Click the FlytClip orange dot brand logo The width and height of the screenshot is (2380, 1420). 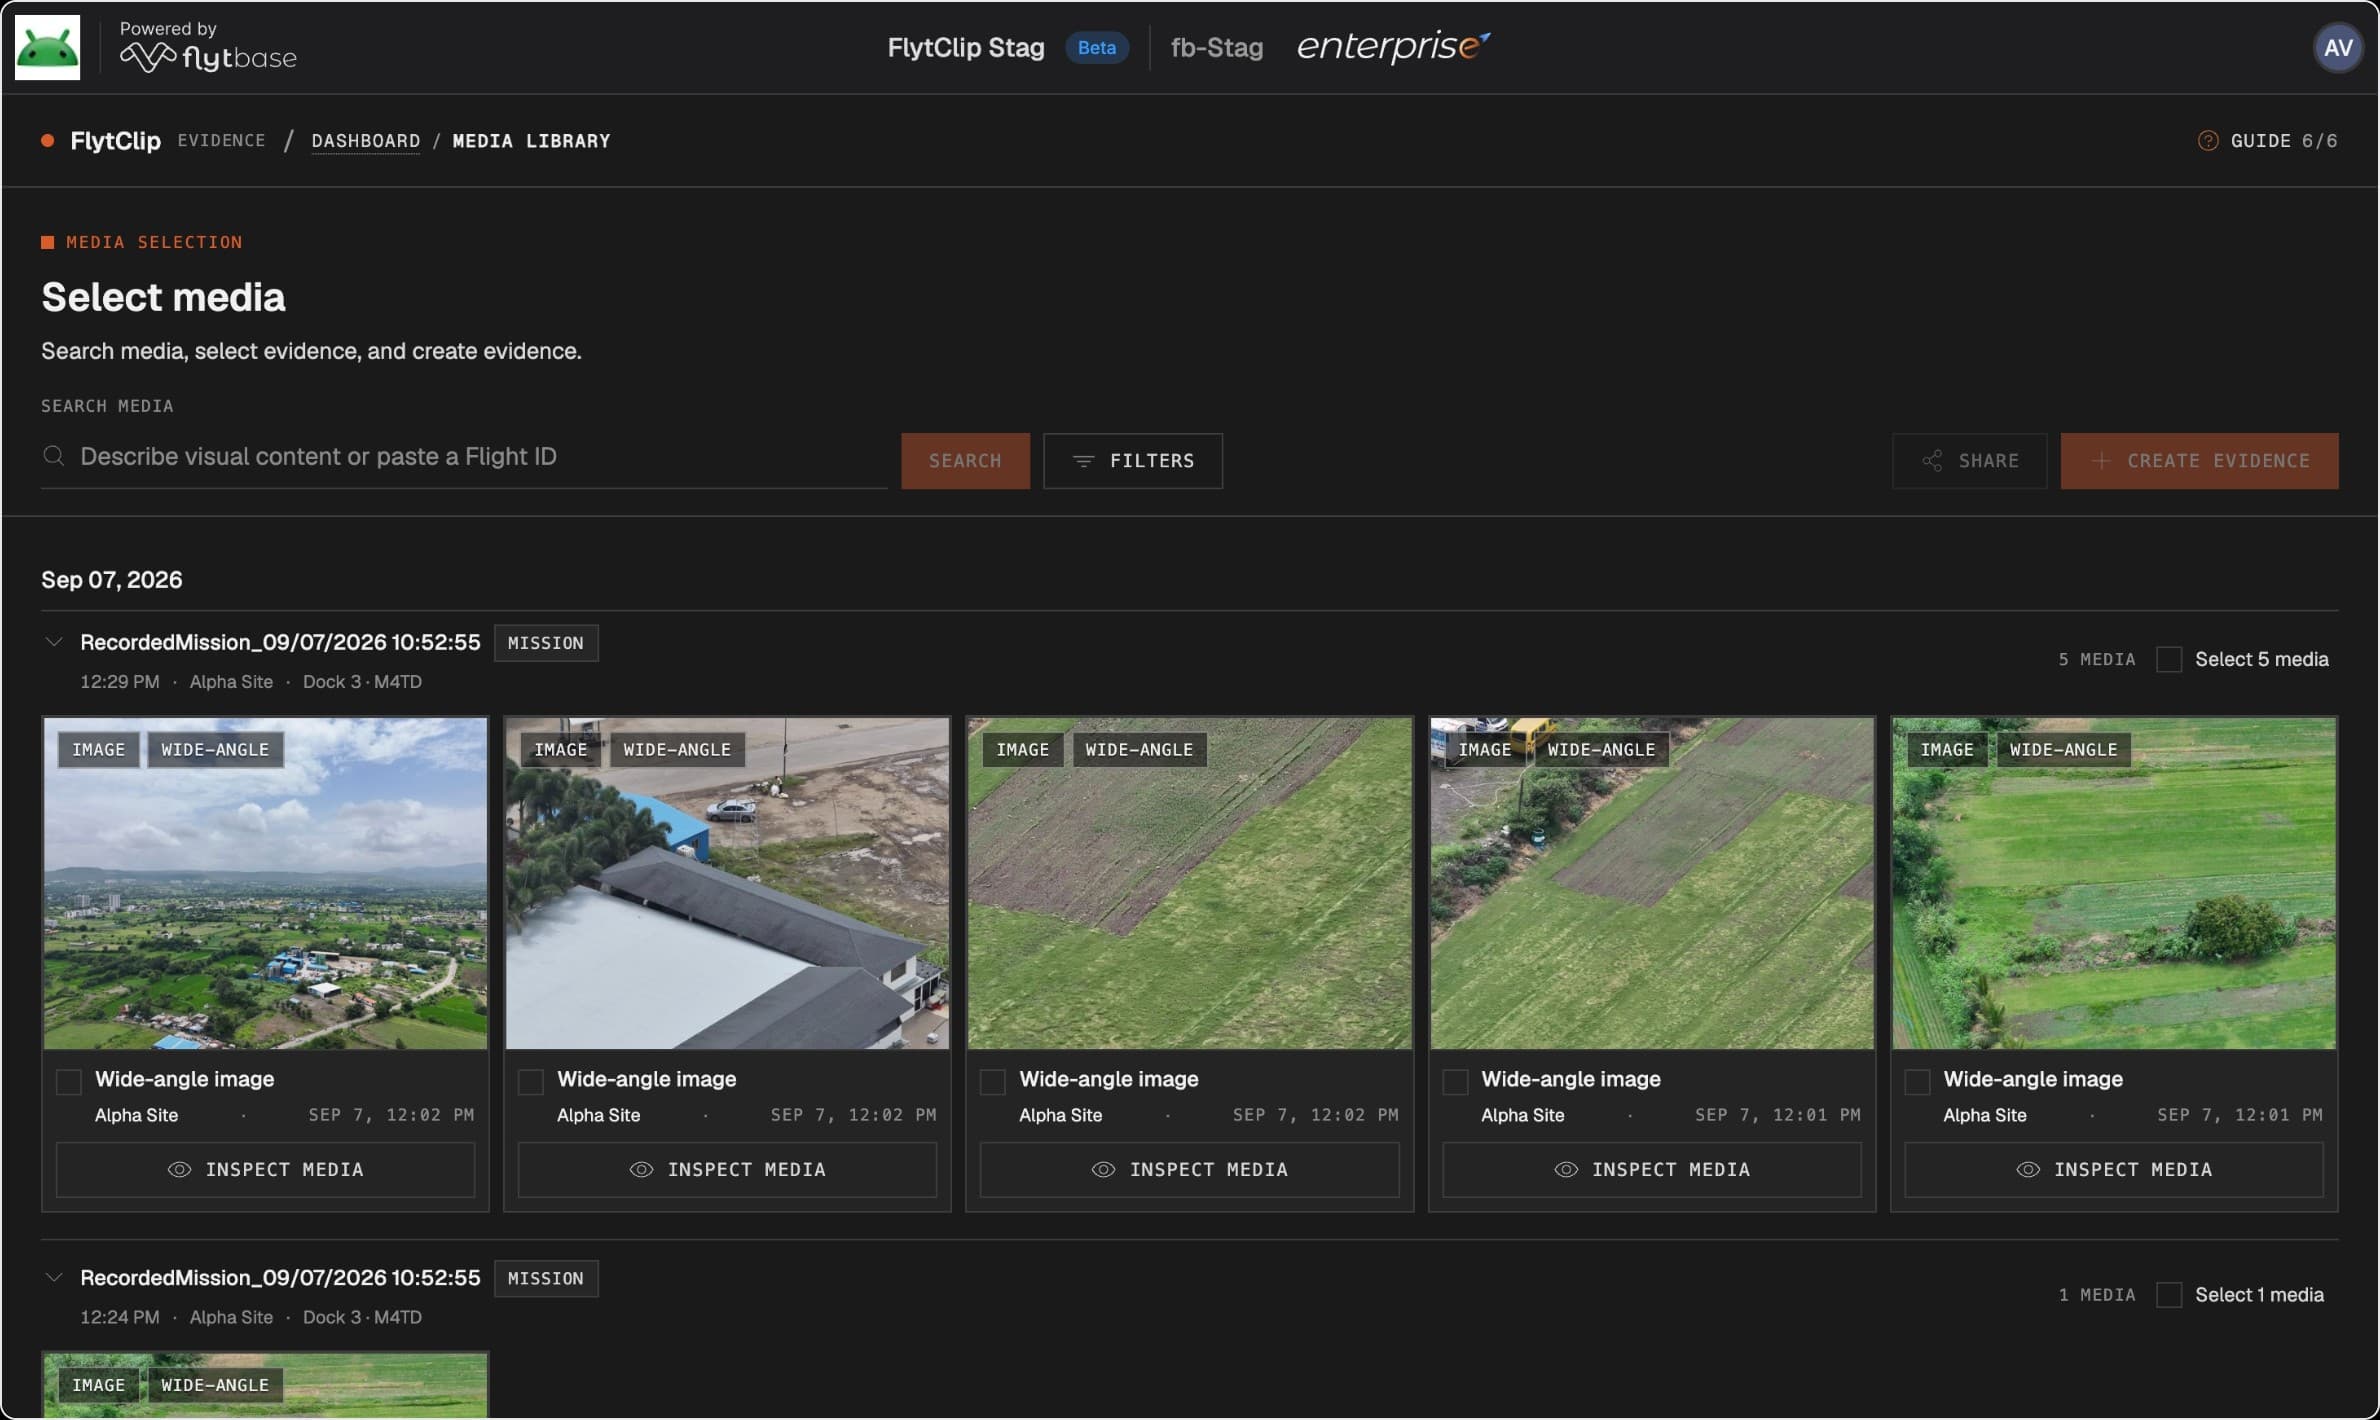[x=47, y=141]
